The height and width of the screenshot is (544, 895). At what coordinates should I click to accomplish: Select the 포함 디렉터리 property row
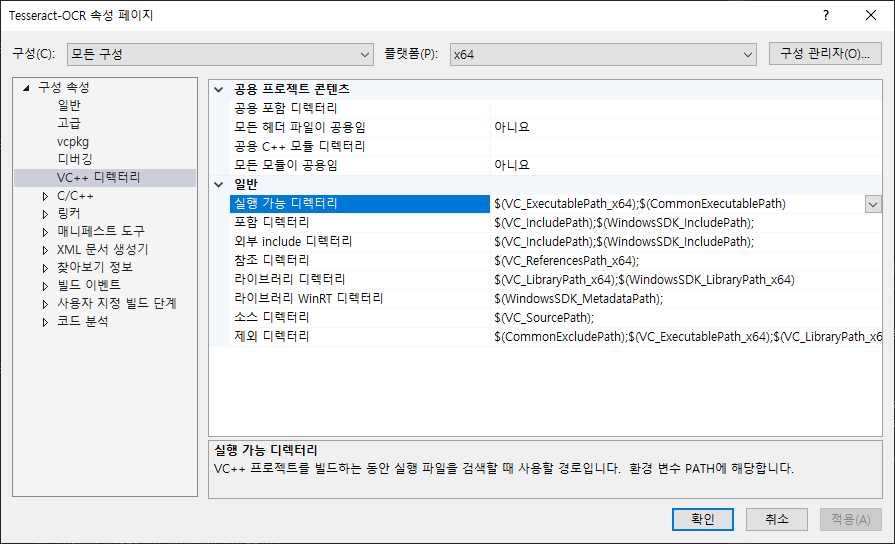pyautogui.click(x=360, y=223)
